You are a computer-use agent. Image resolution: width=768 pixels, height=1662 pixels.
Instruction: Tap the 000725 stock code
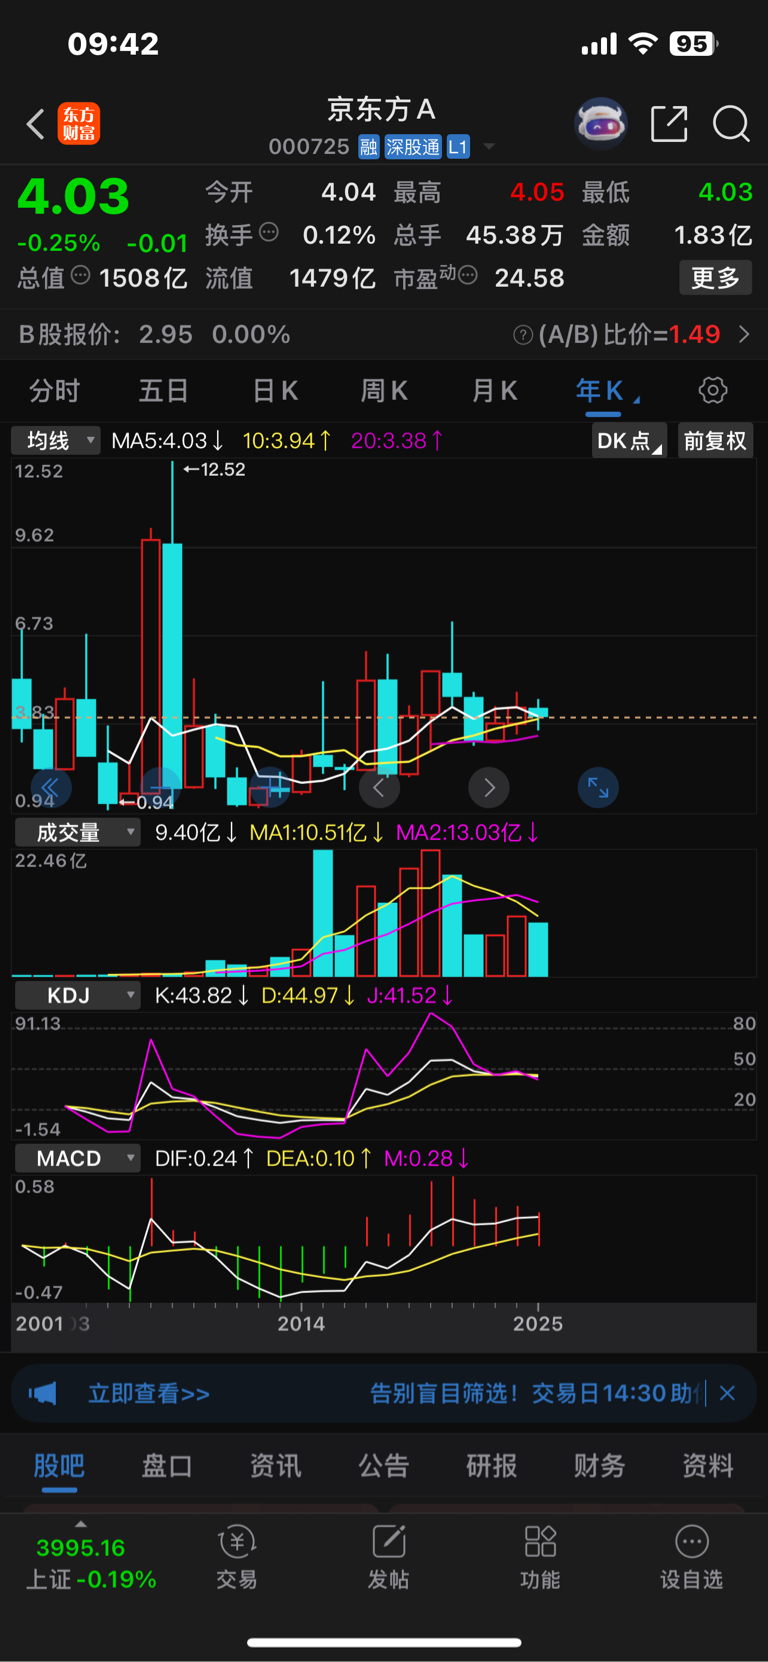coord(309,147)
